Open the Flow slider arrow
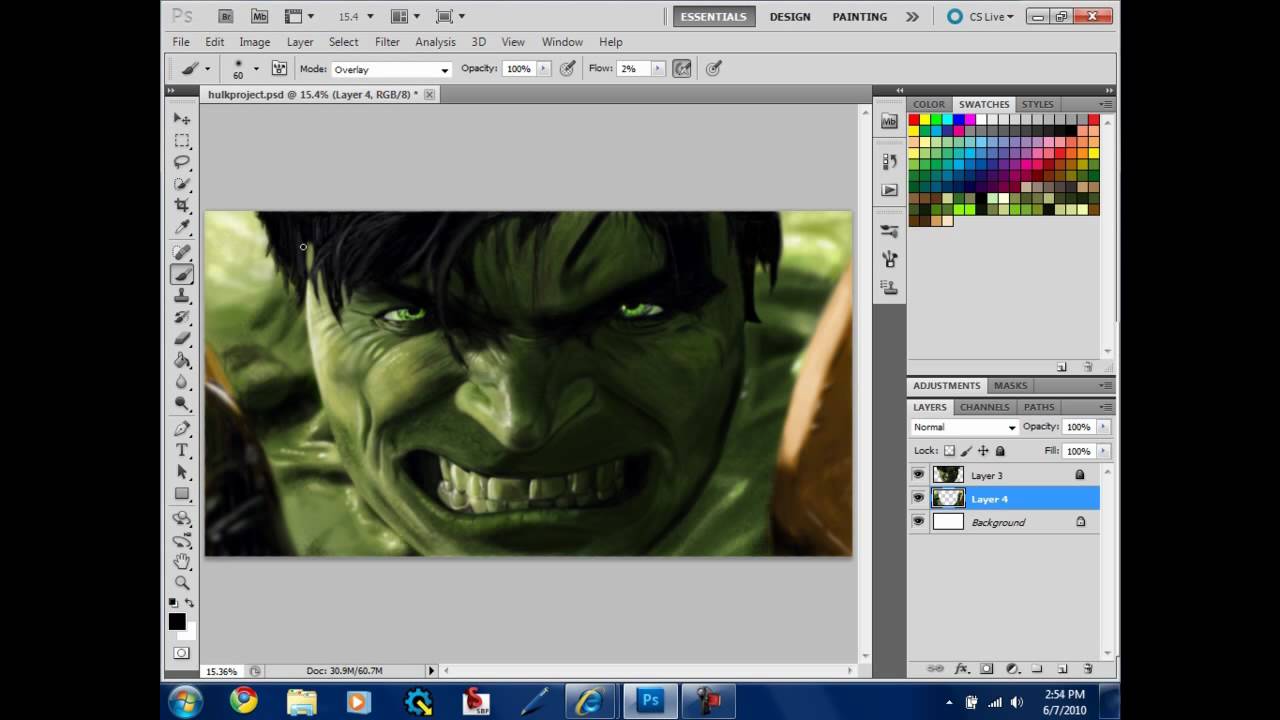Image resolution: width=1280 pixels, height=720 pixels. click(658, 69)
